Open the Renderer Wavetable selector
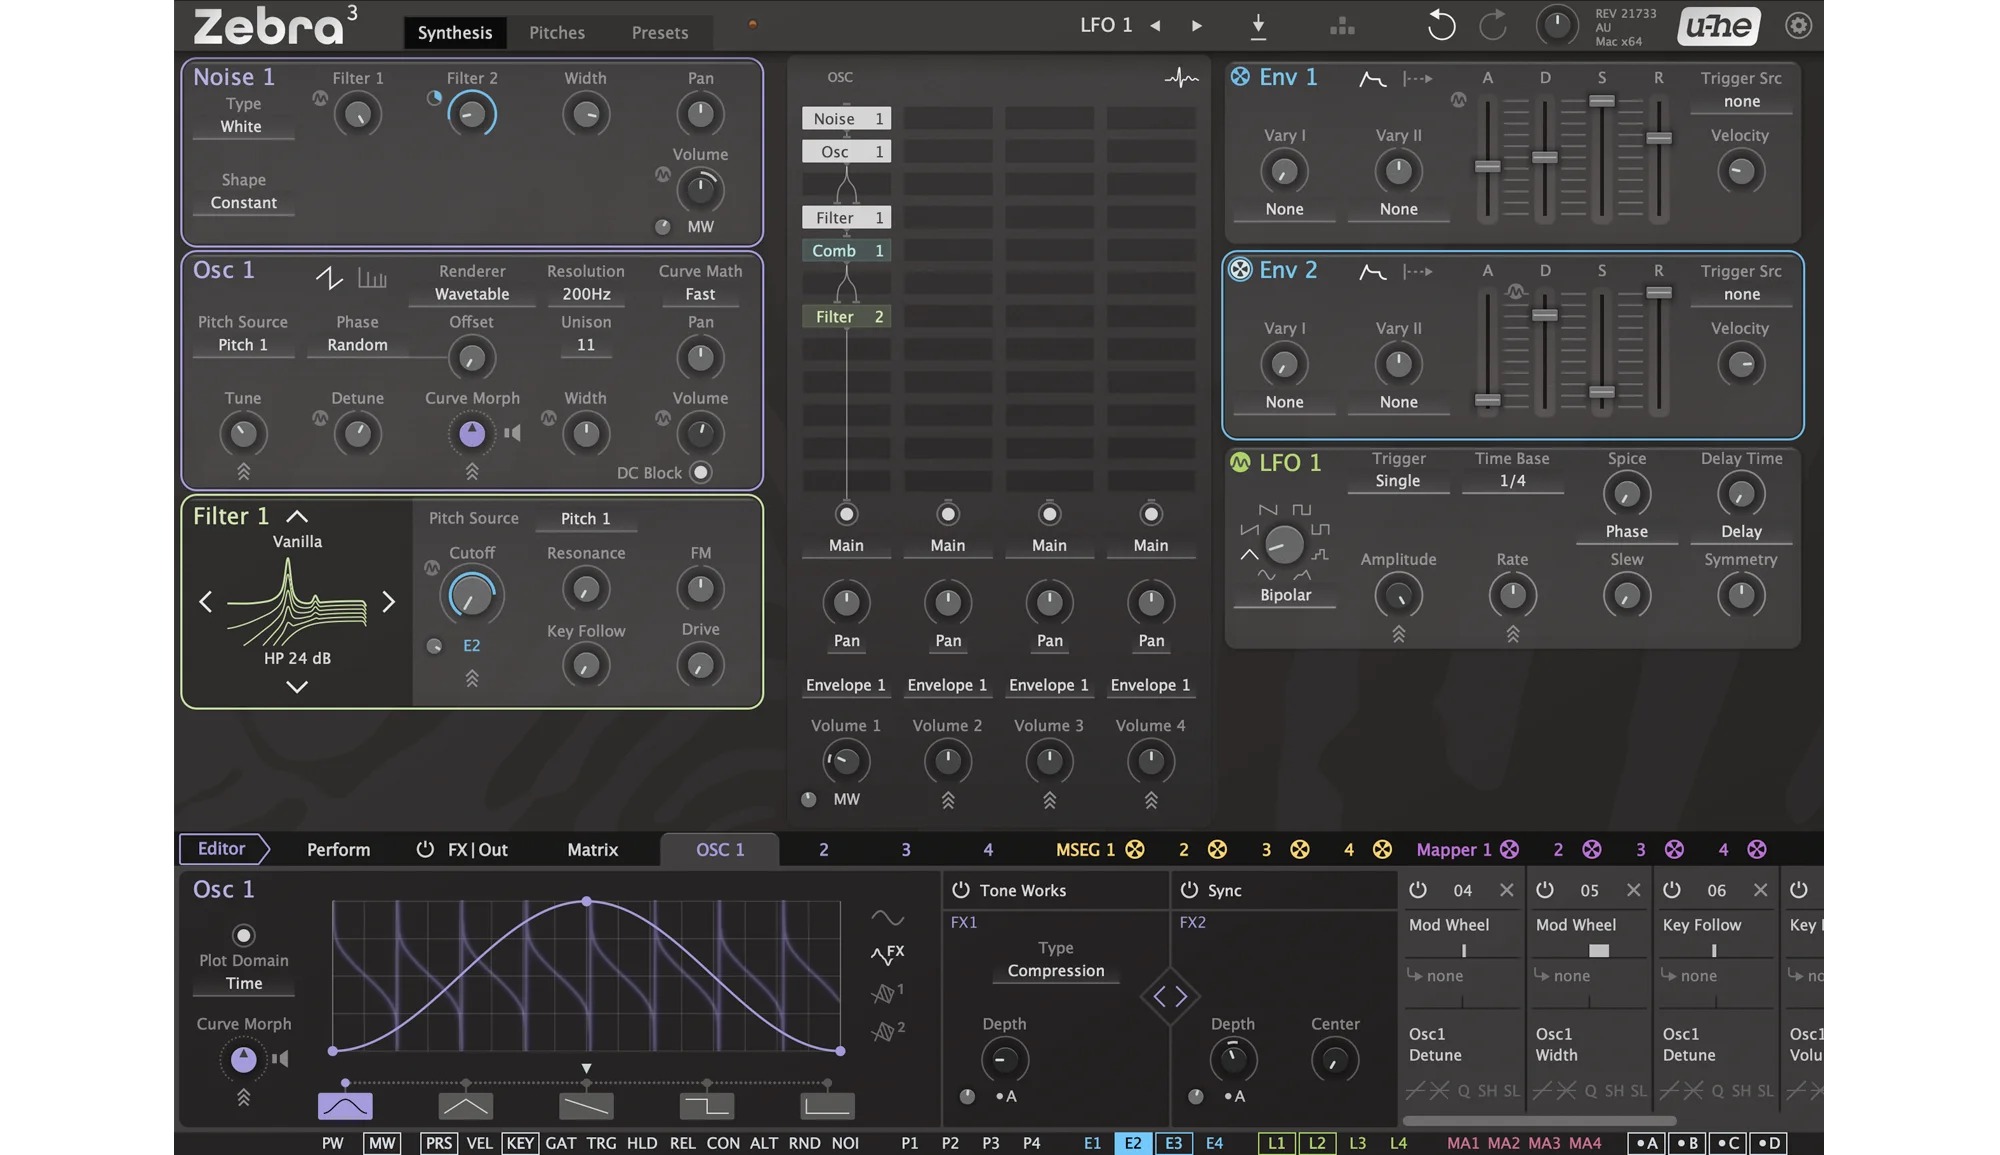 click(472, 294)
